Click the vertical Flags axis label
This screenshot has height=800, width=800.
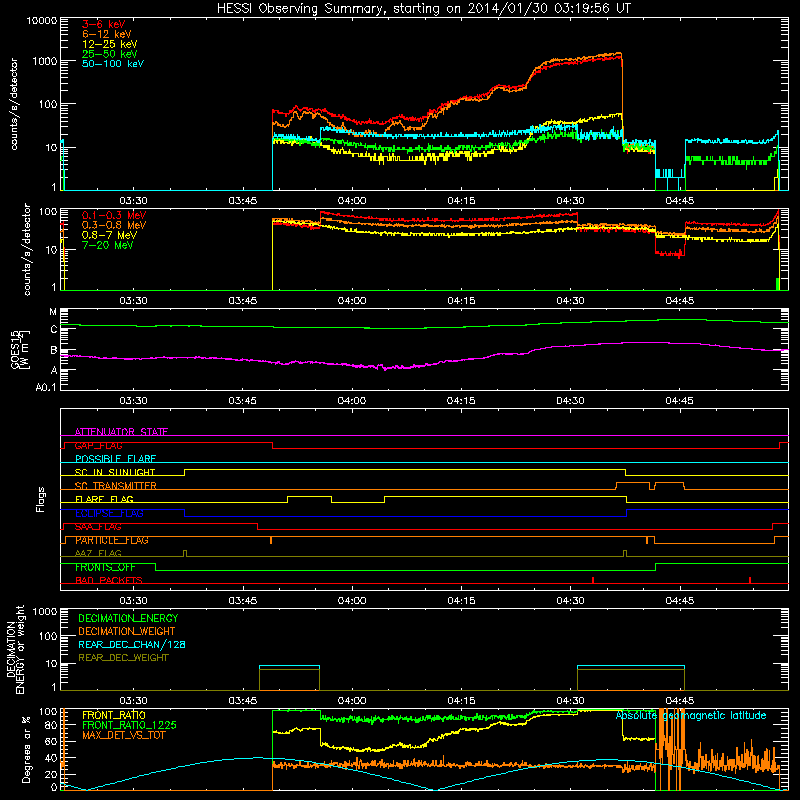(41, 499)
